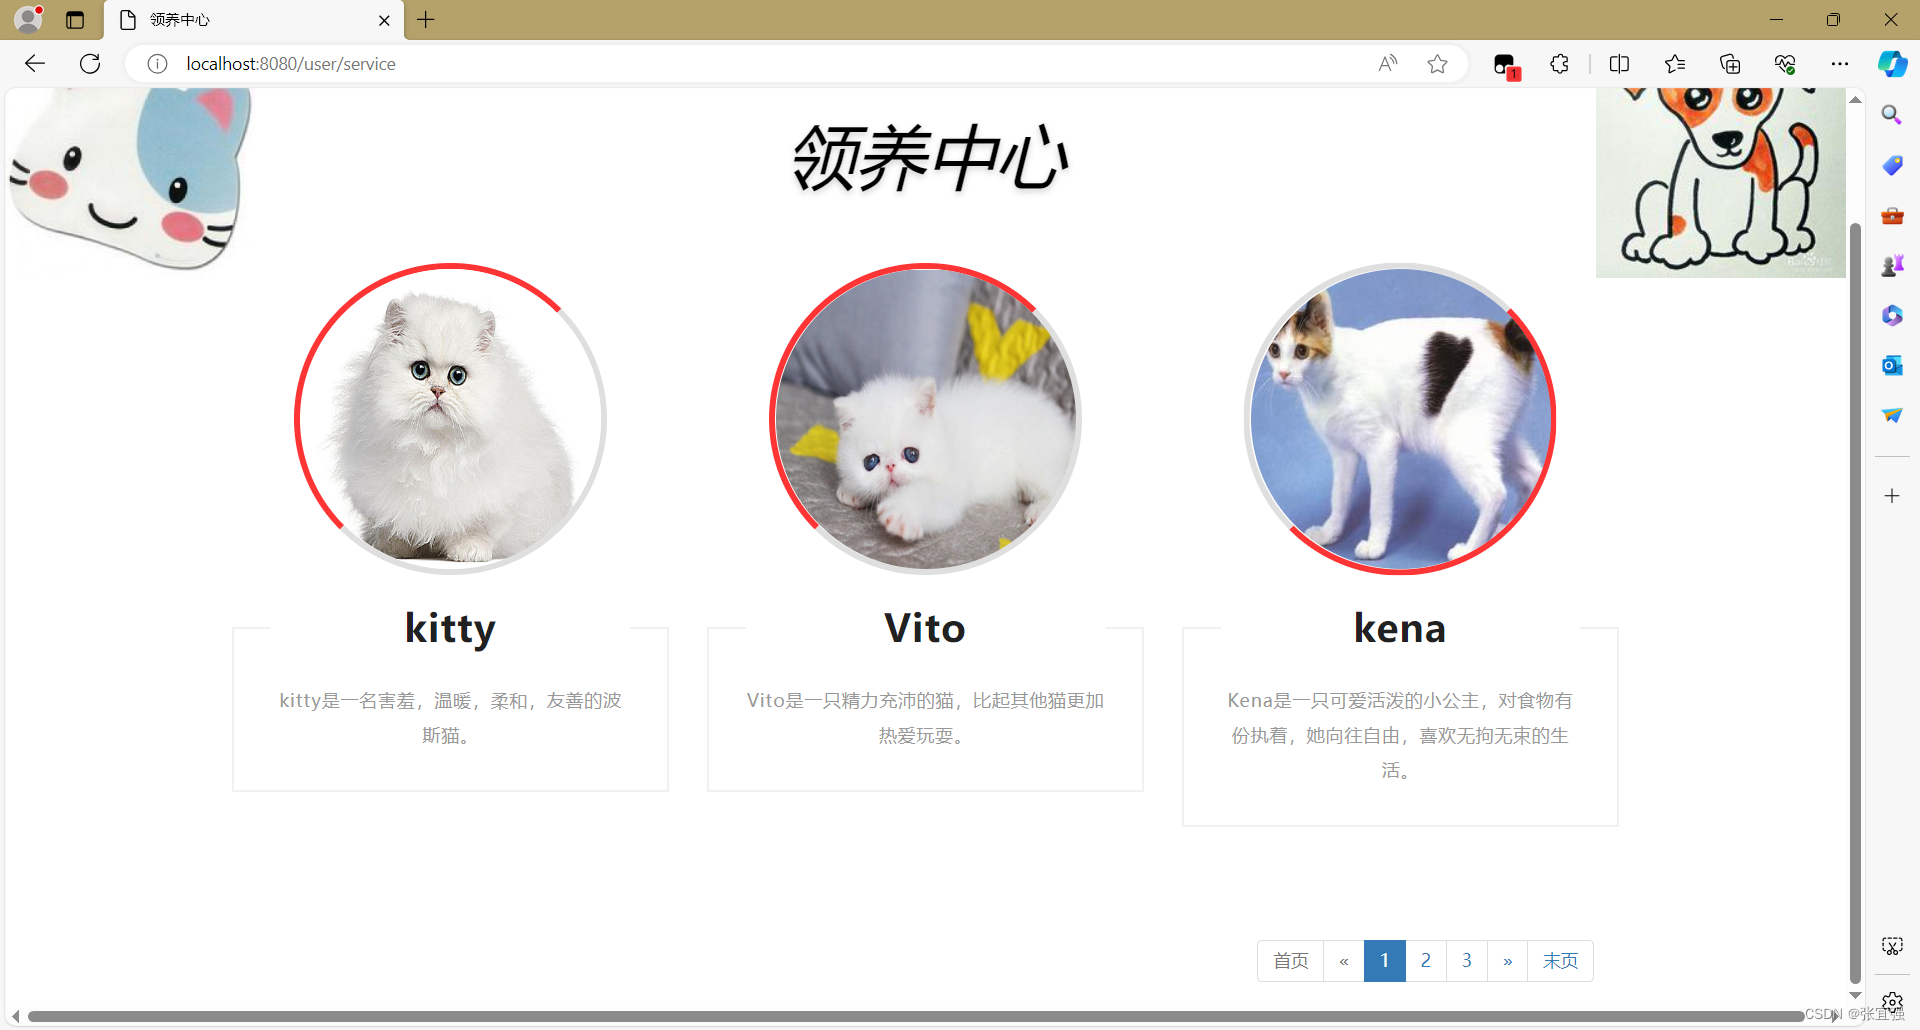The image size is (1920, 1030).
Task: Add this page to favorites
Action: [1438, 63]
